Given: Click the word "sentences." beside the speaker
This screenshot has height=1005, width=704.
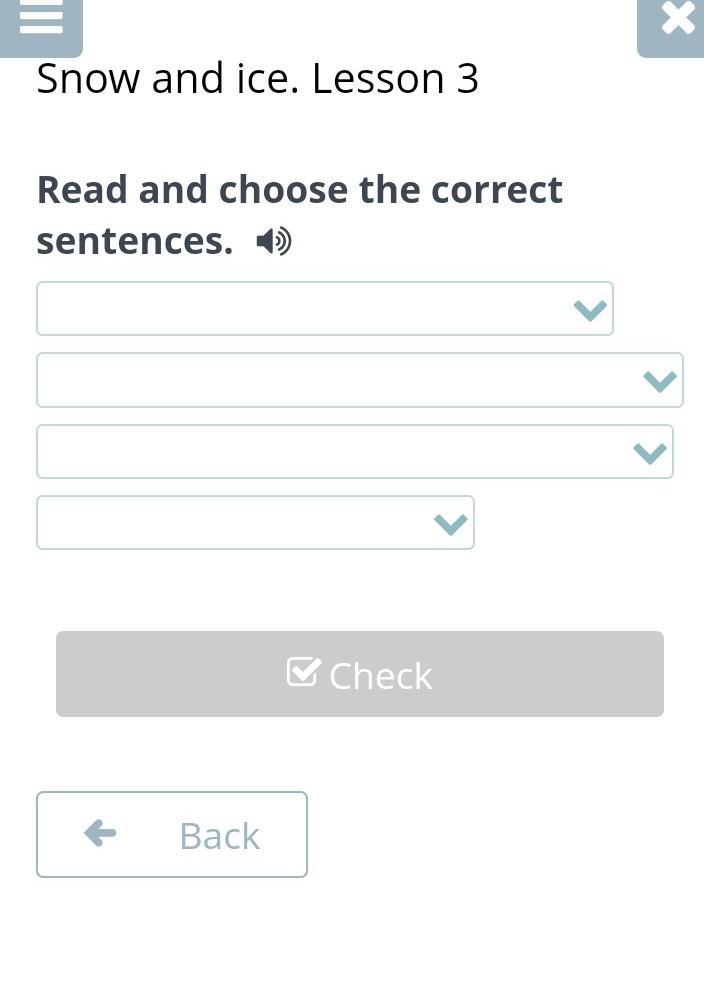Looking at the screenshot, I should pyautogui.click(x=134, y=241).
